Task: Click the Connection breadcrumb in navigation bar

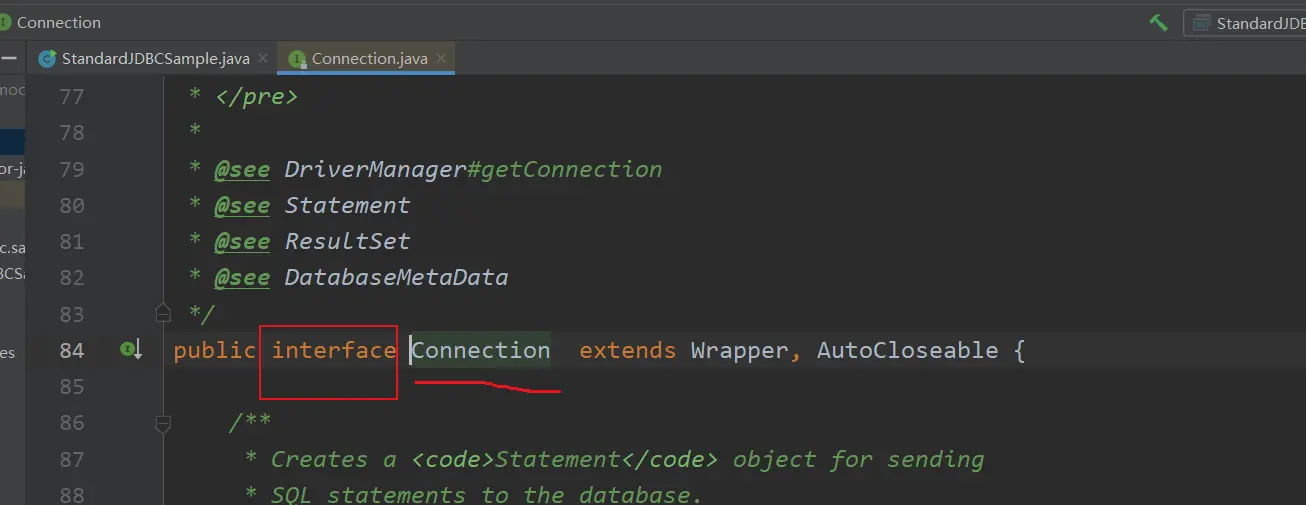Action: point(58,22)
